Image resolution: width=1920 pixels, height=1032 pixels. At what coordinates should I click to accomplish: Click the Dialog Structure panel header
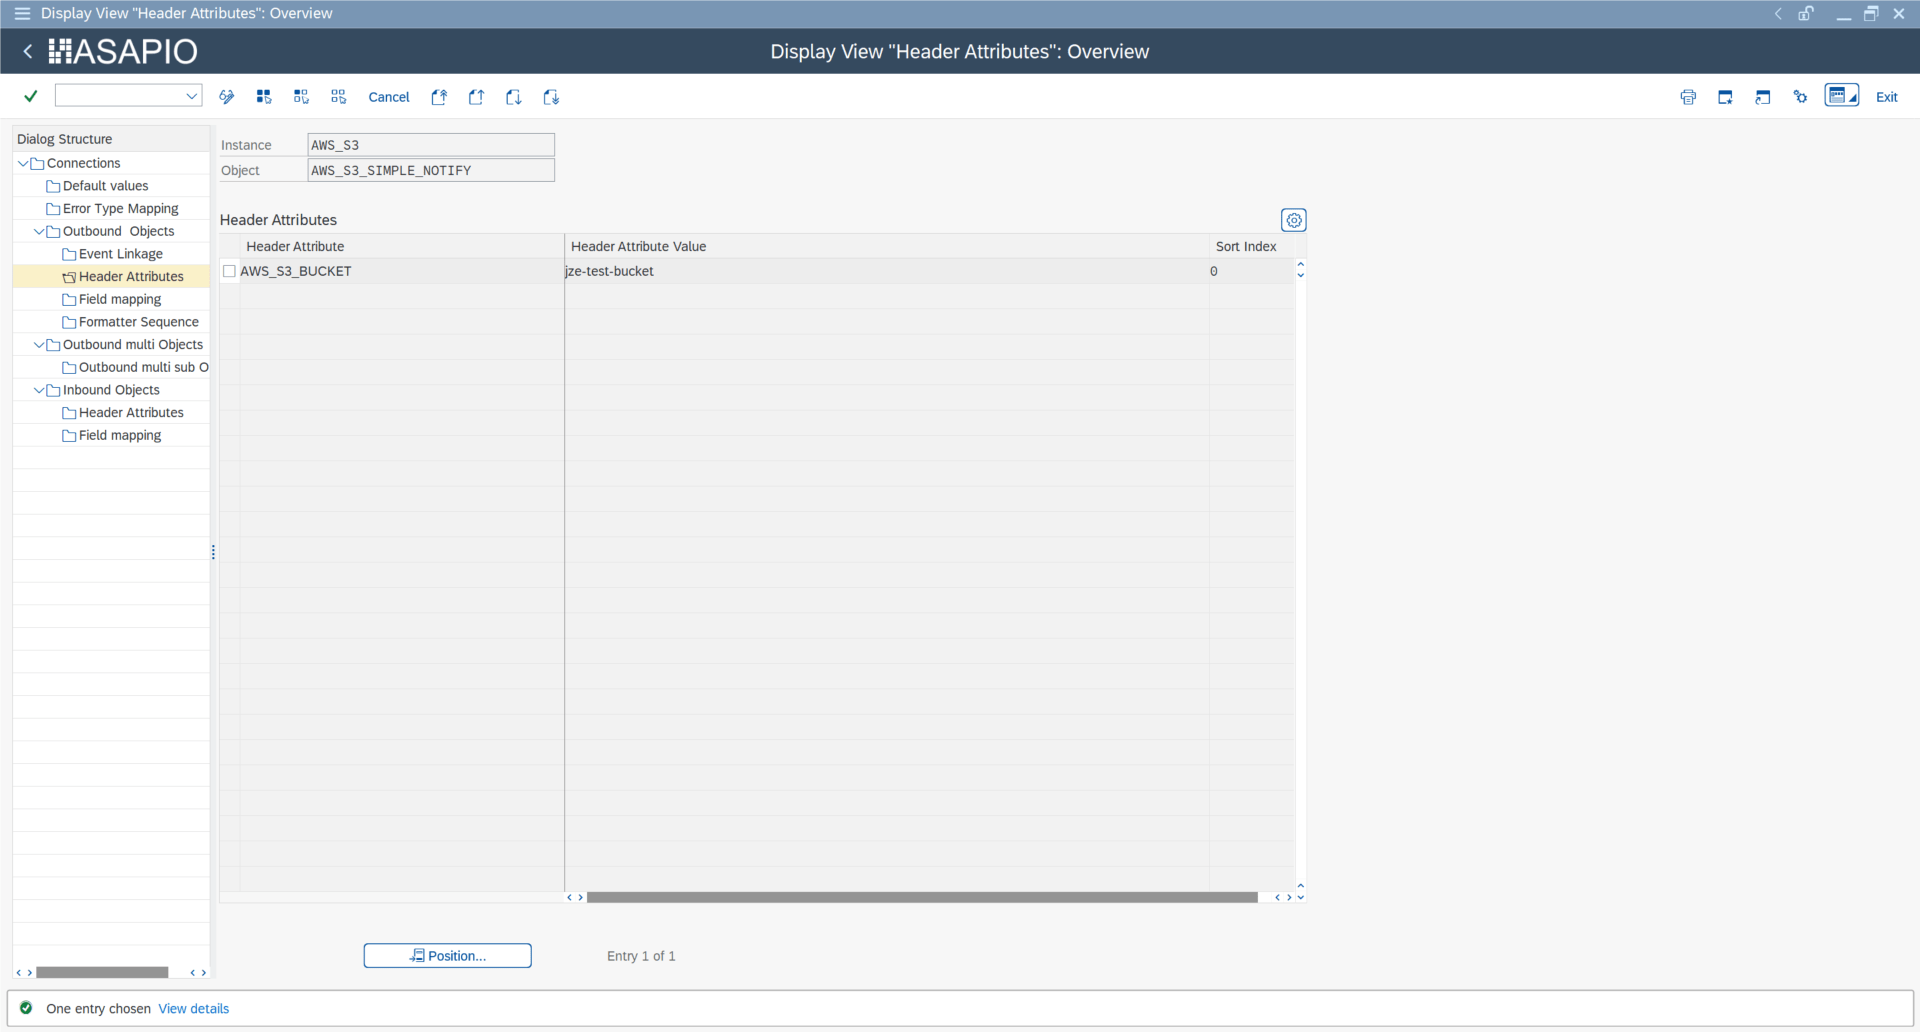coord(111,139)
